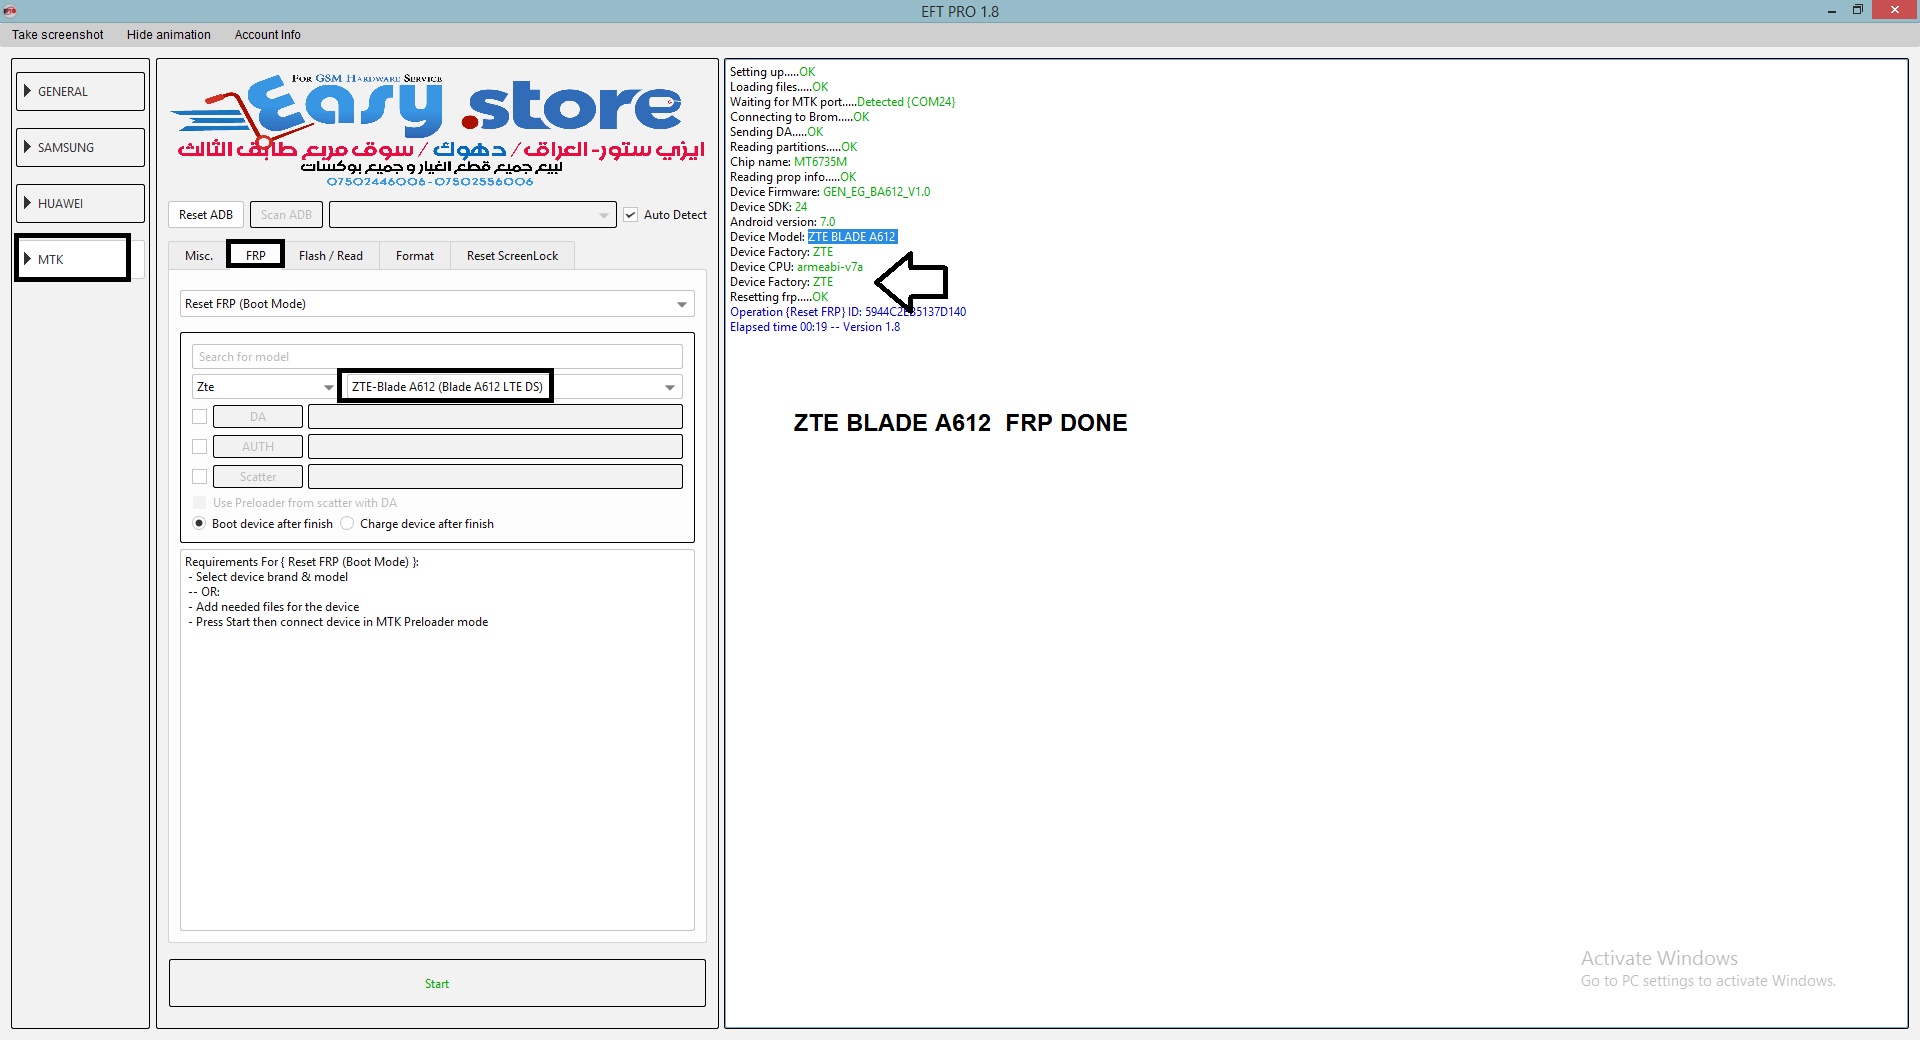Open Account Info menu
This screenshot has width=1920, height=1040.
pyautogui.click(x=267, y=35)
